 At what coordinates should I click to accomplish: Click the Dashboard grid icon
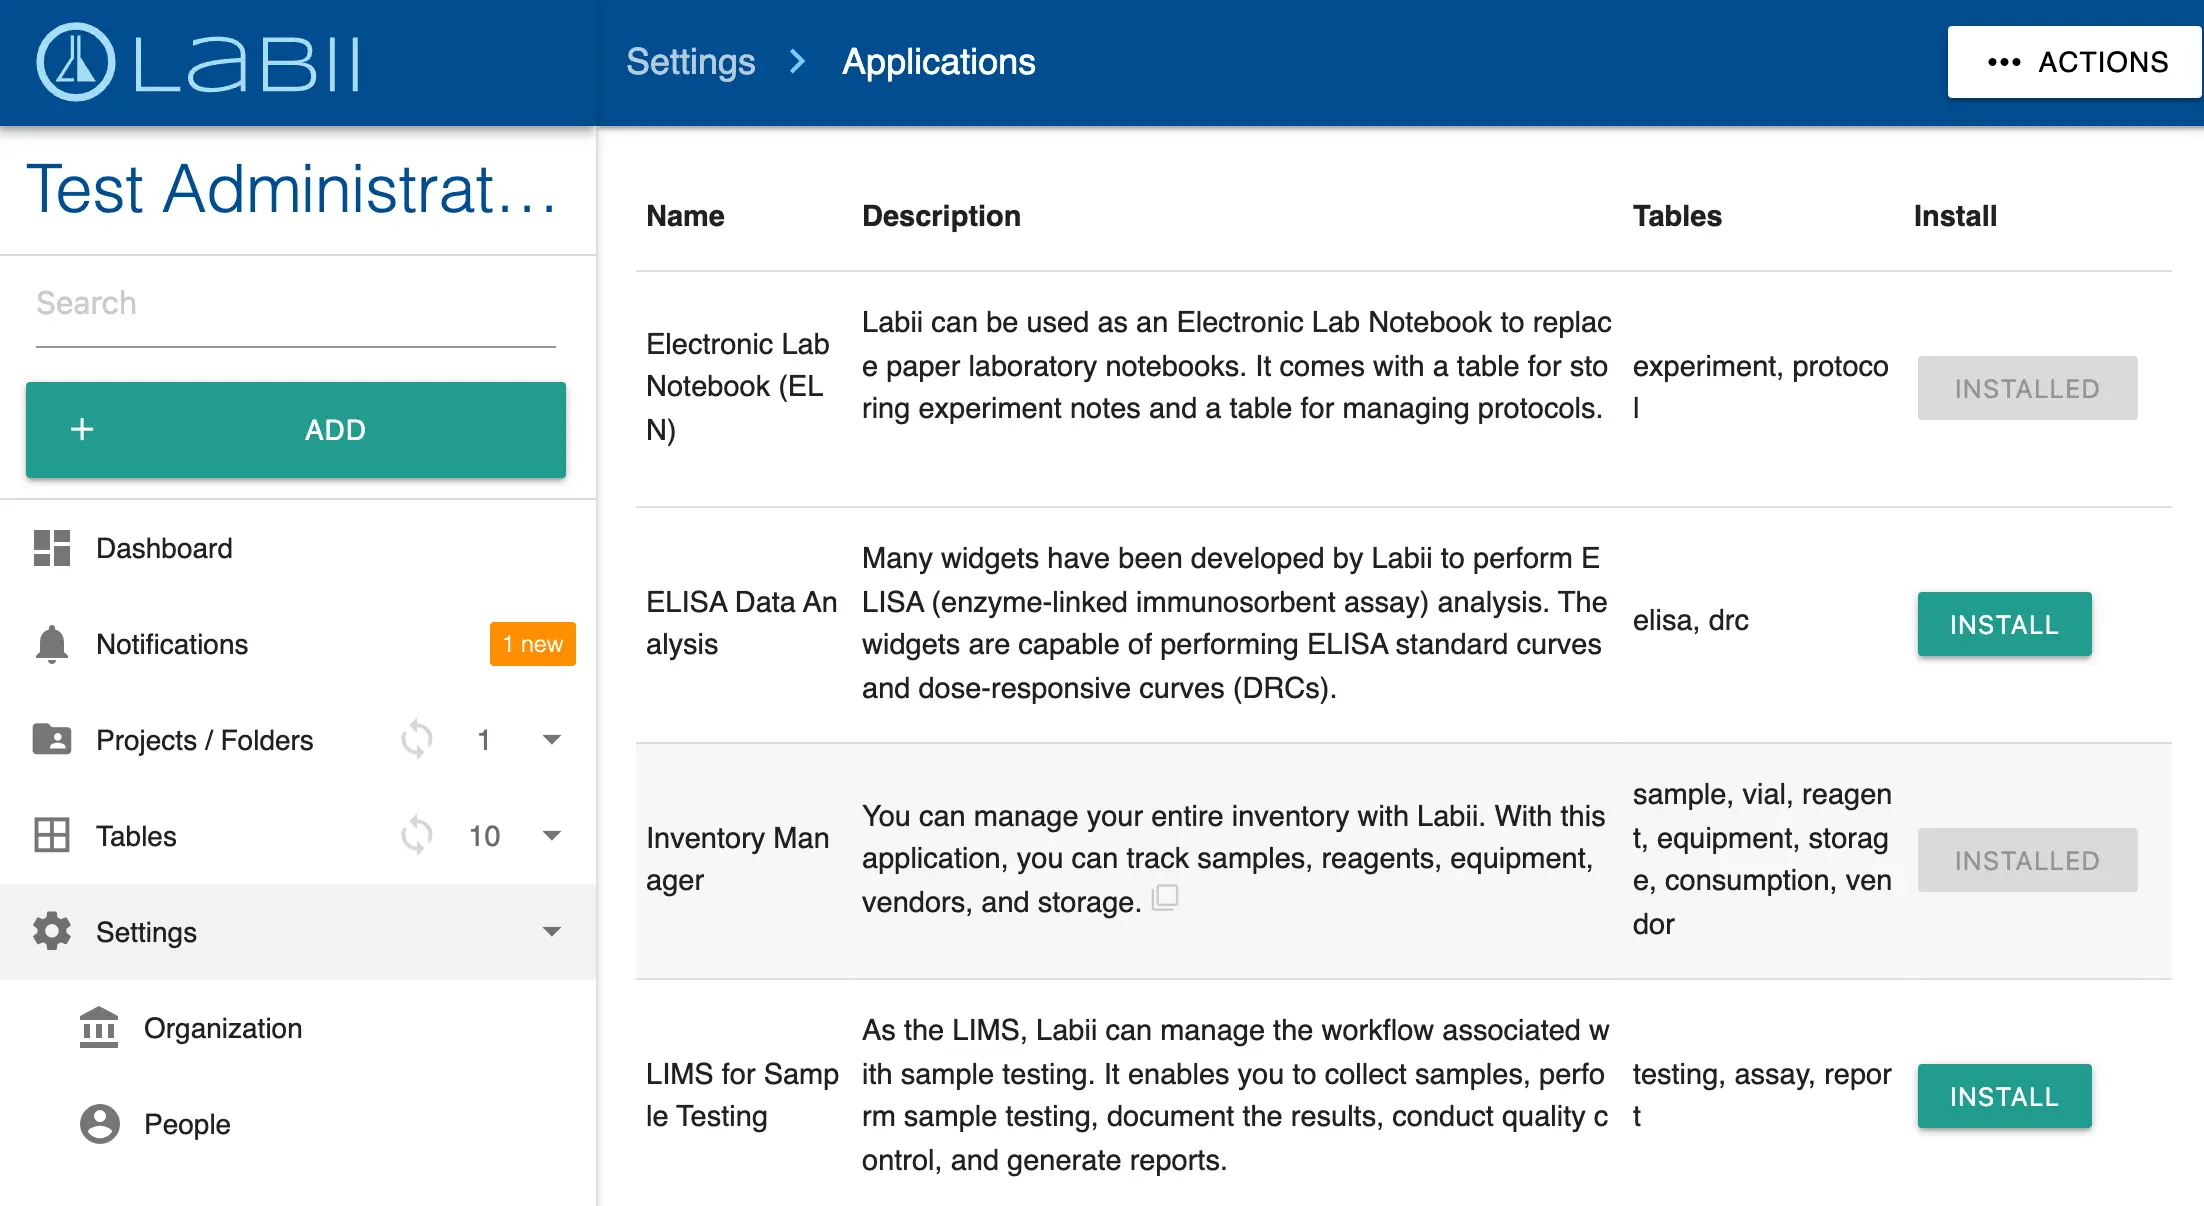(x=52, y=548)
